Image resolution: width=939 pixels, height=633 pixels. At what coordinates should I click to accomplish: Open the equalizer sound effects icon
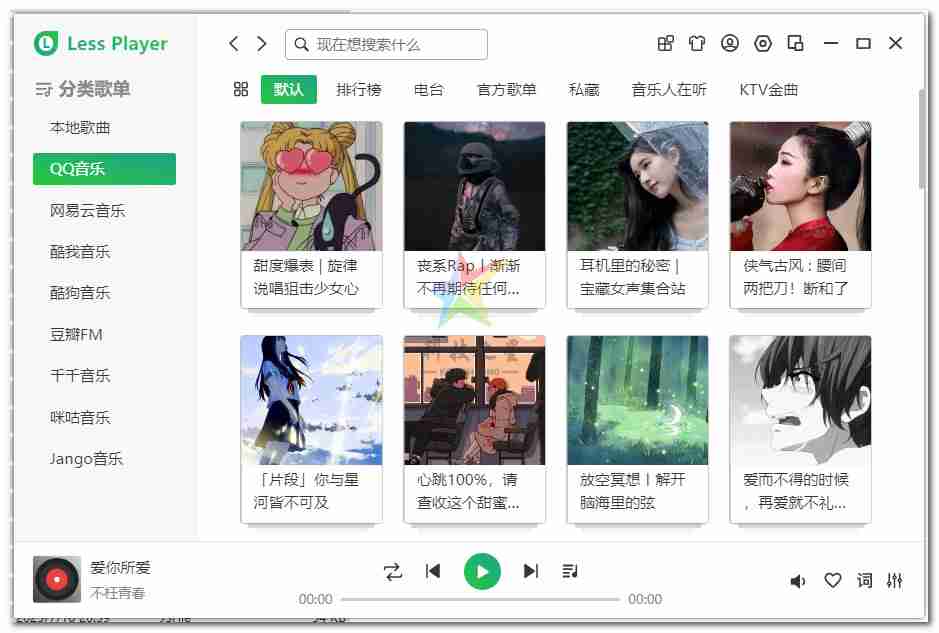[x=895, y=580]
